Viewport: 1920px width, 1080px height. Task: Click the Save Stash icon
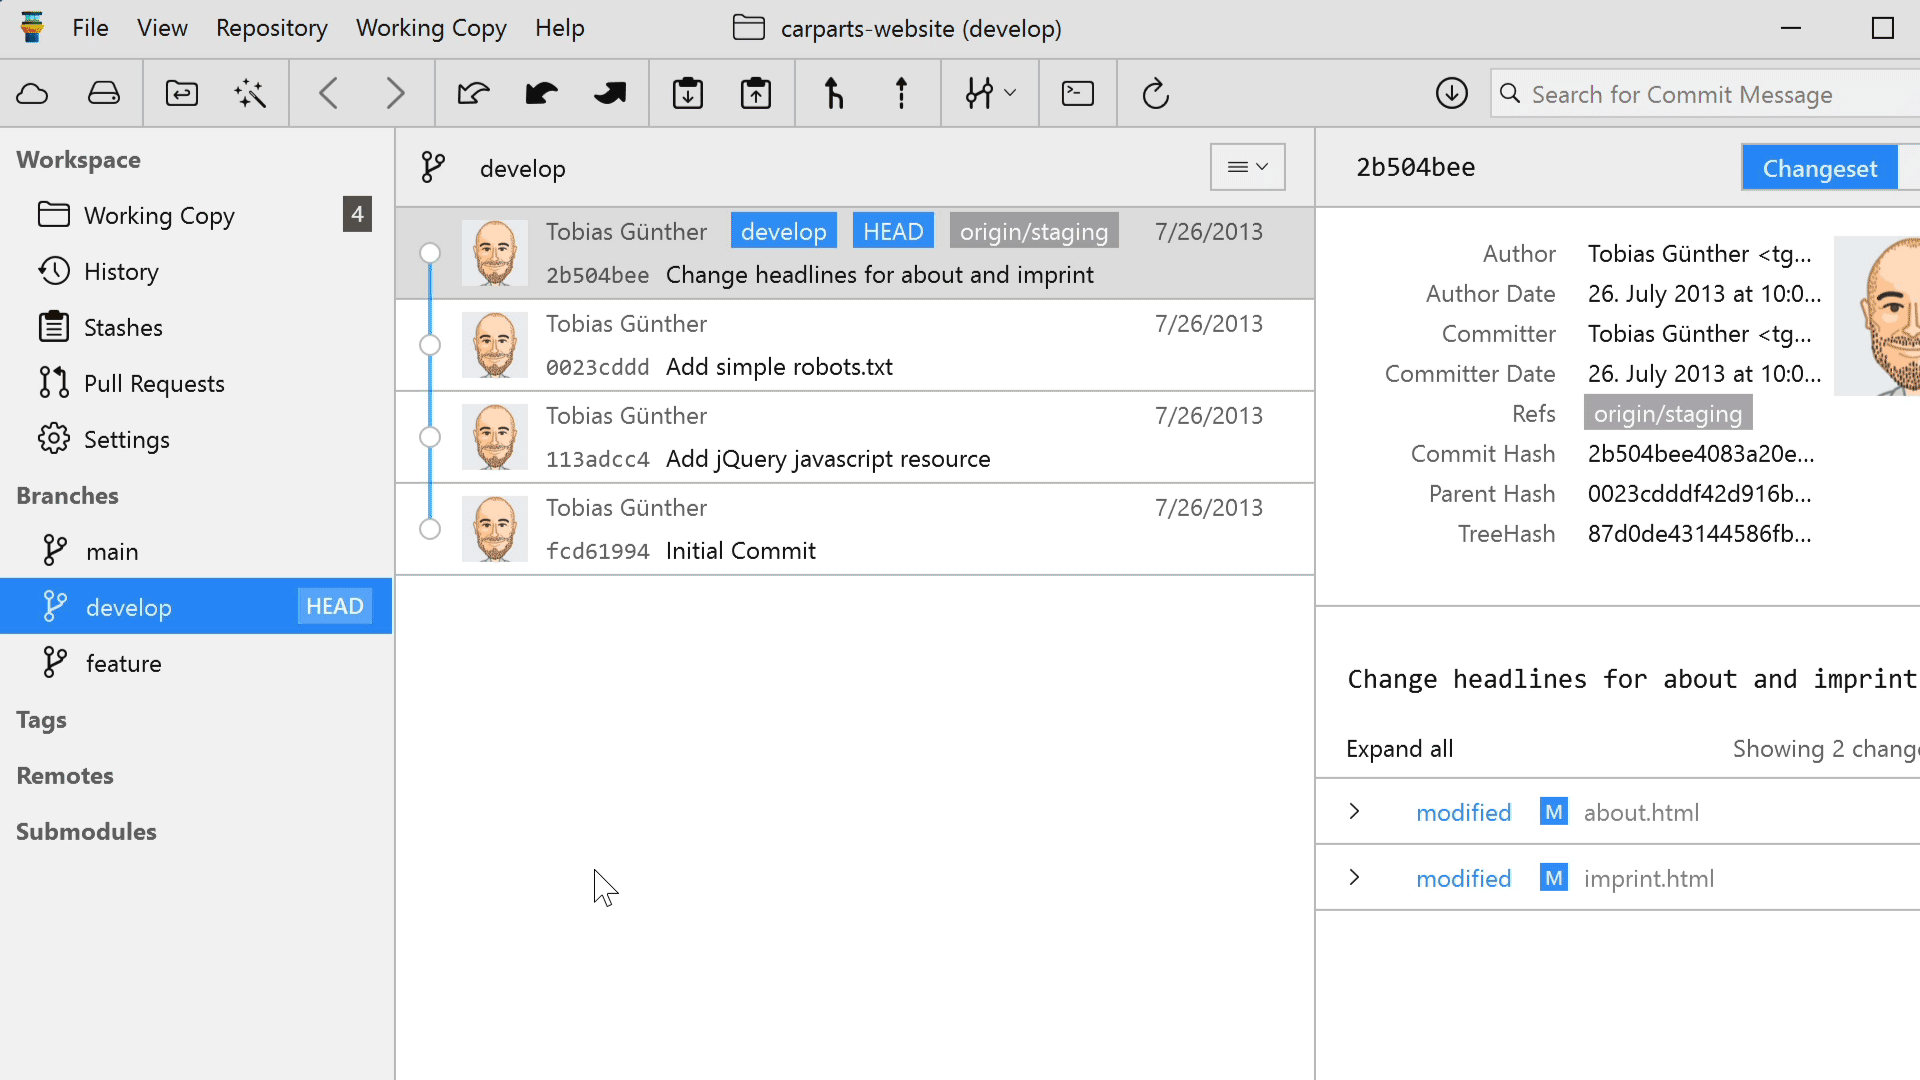tap(688, 94)
